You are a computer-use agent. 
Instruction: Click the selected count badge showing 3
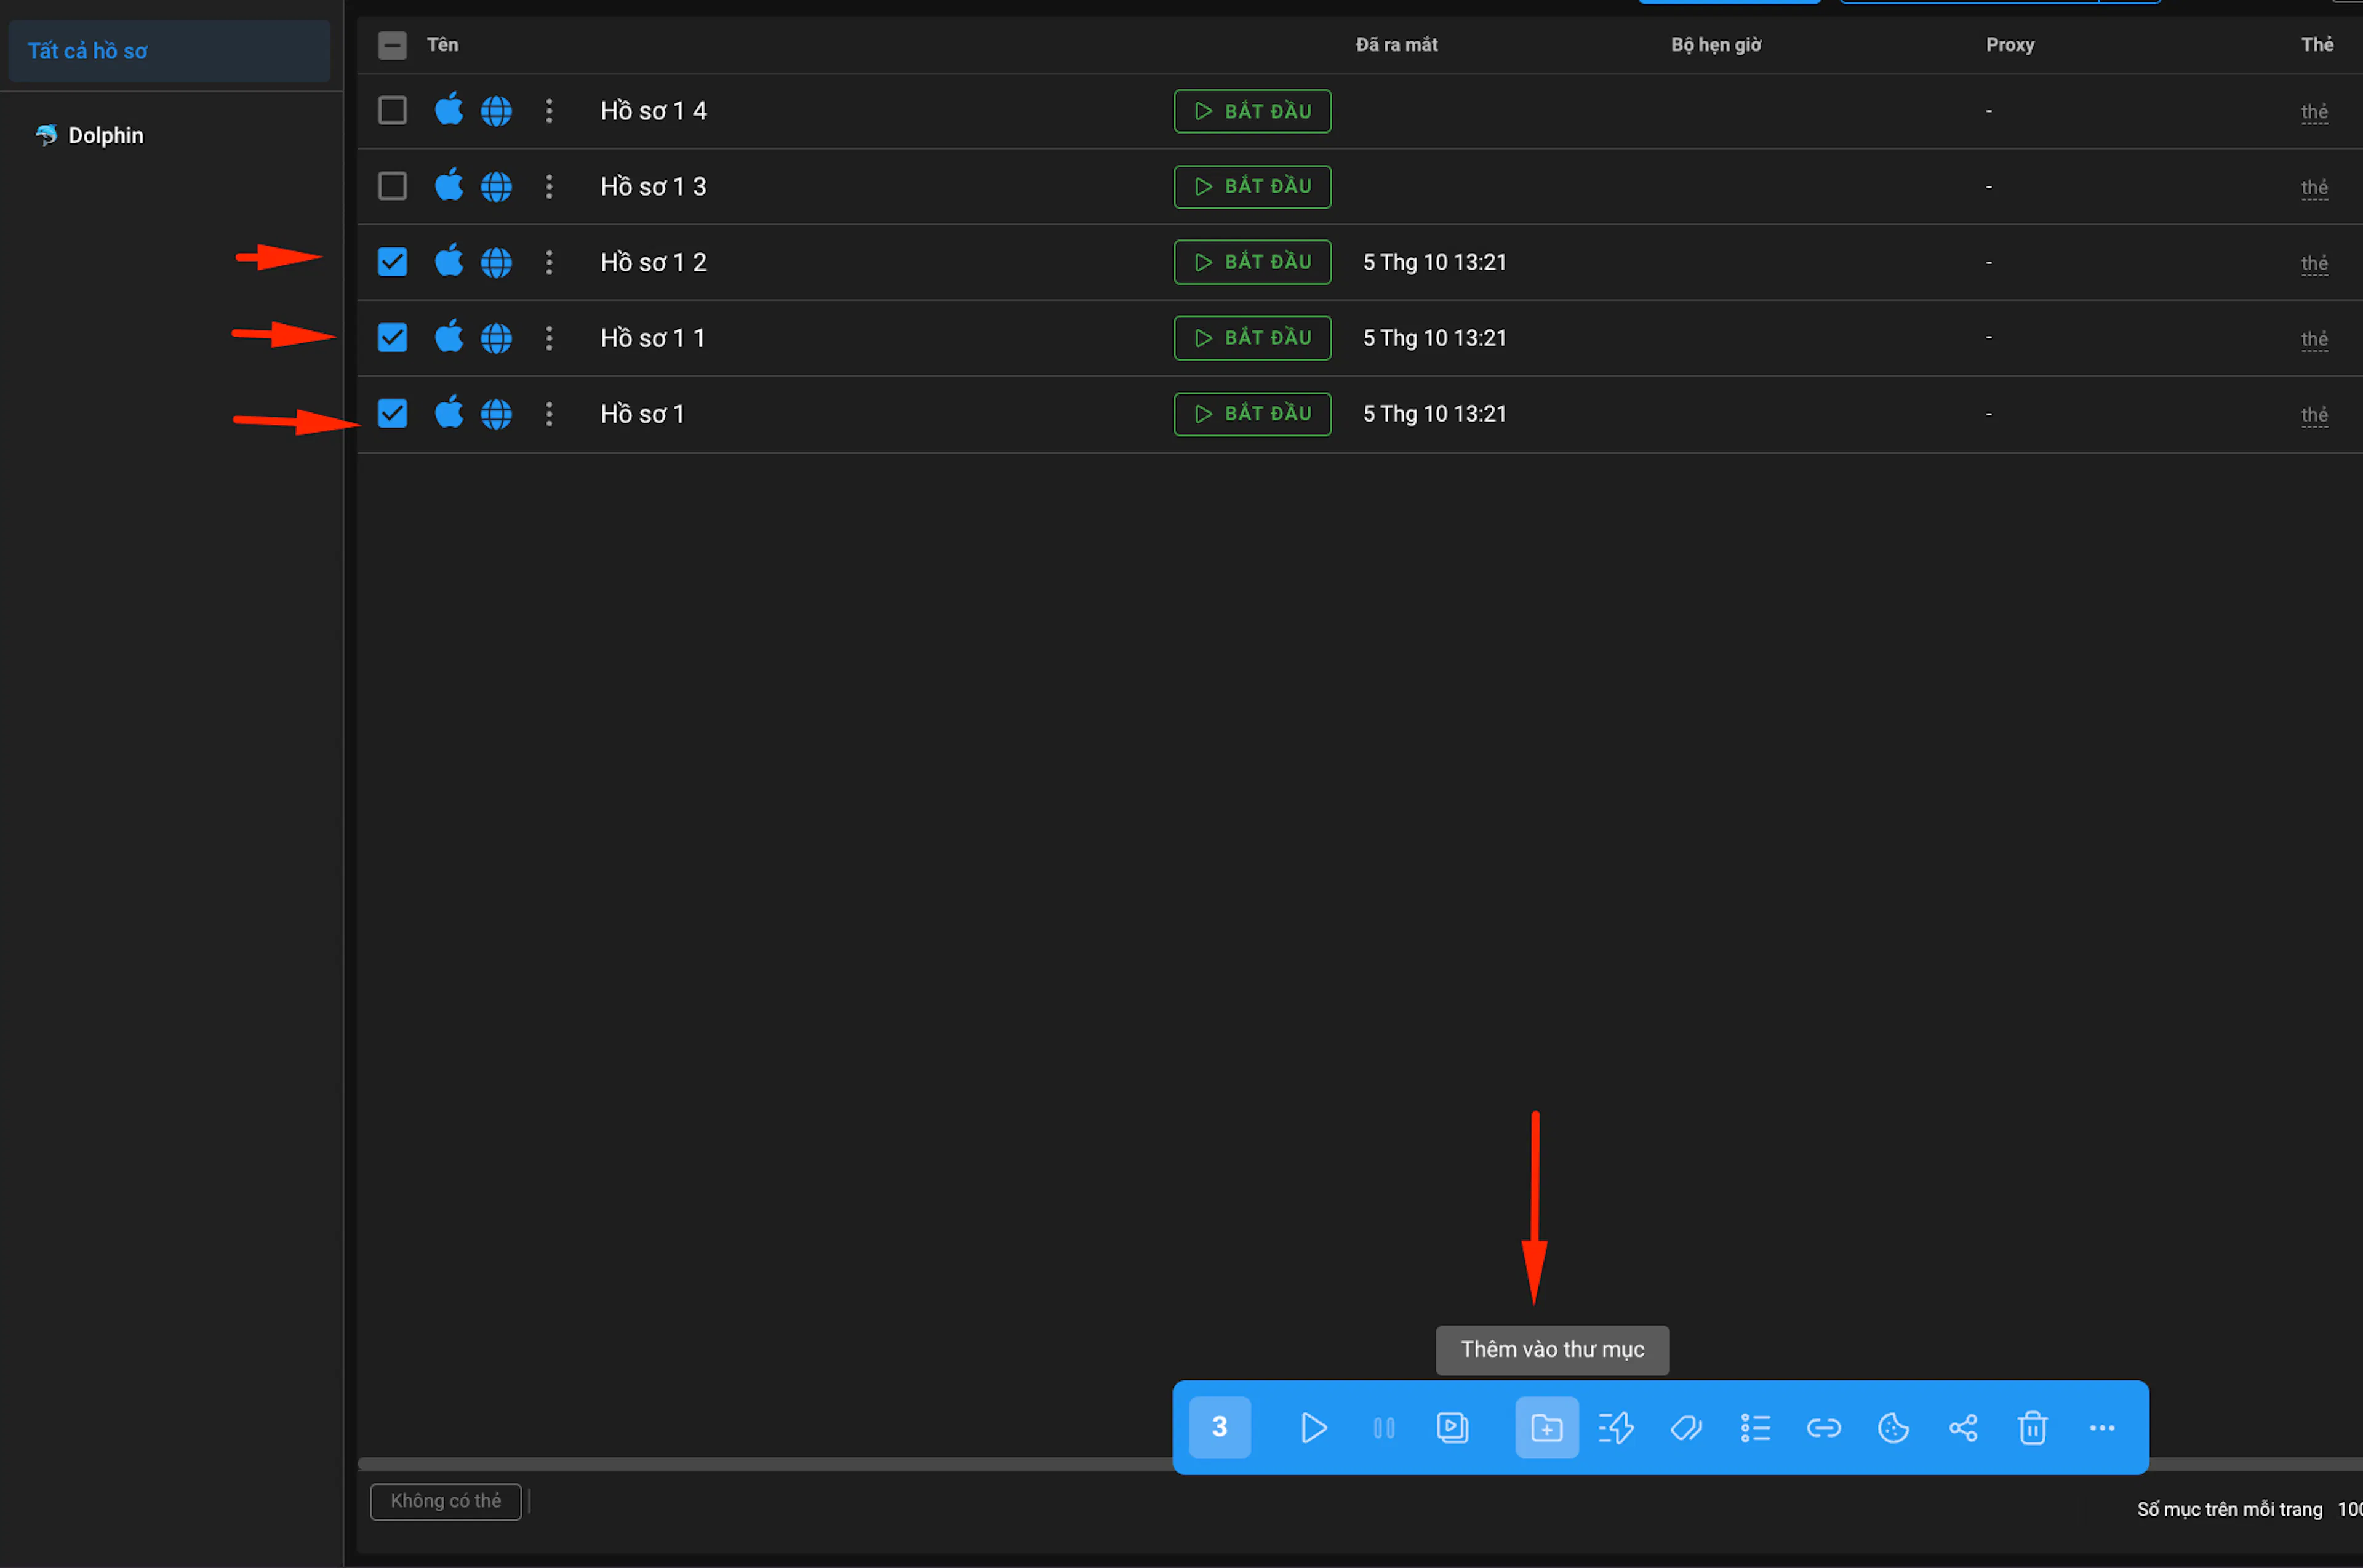[1219, 1427]
